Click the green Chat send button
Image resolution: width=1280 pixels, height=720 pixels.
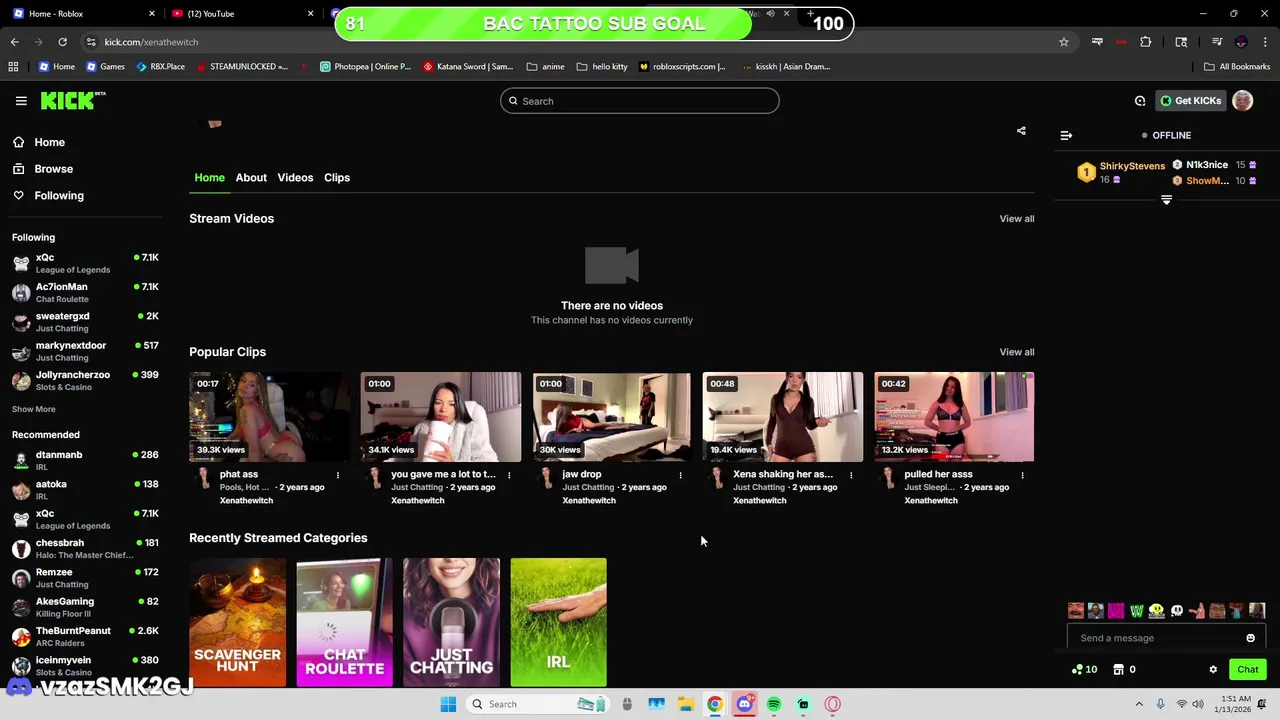tap(1248, 670)
